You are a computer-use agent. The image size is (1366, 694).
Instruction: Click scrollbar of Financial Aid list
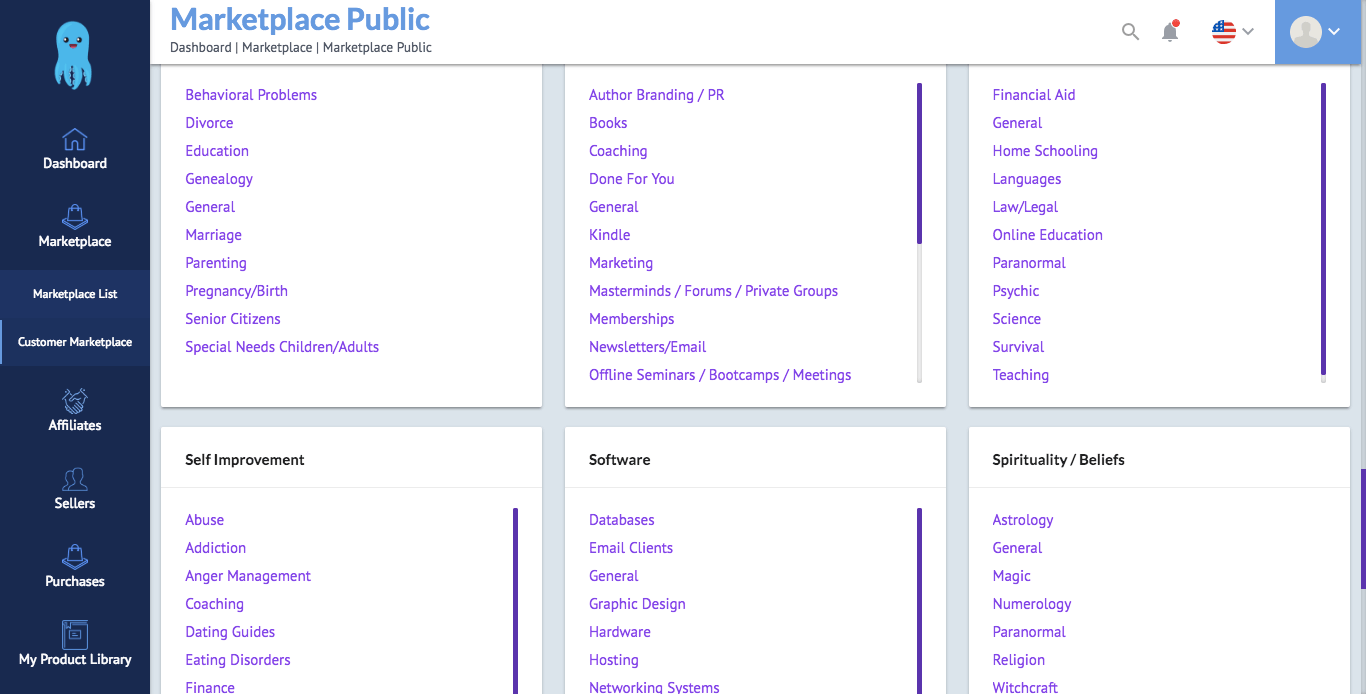(1323, 228)
